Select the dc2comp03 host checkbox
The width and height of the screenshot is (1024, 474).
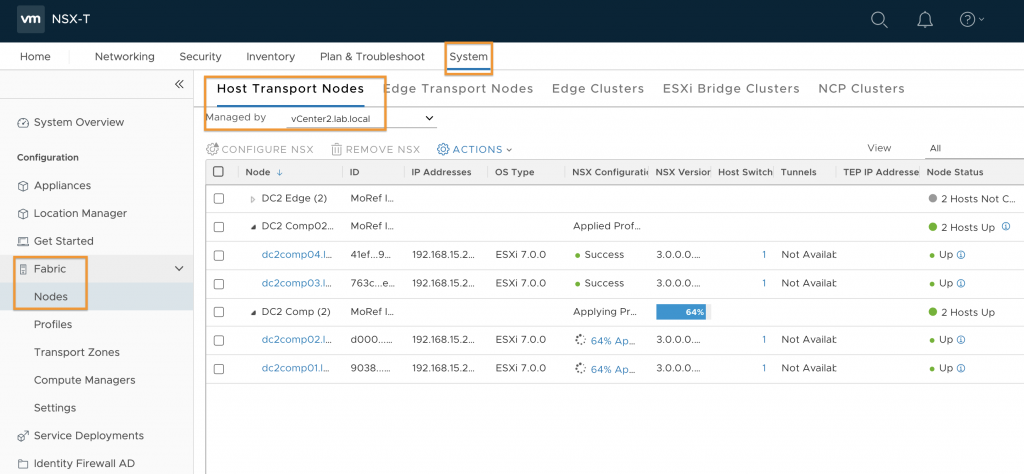point(219,284)
